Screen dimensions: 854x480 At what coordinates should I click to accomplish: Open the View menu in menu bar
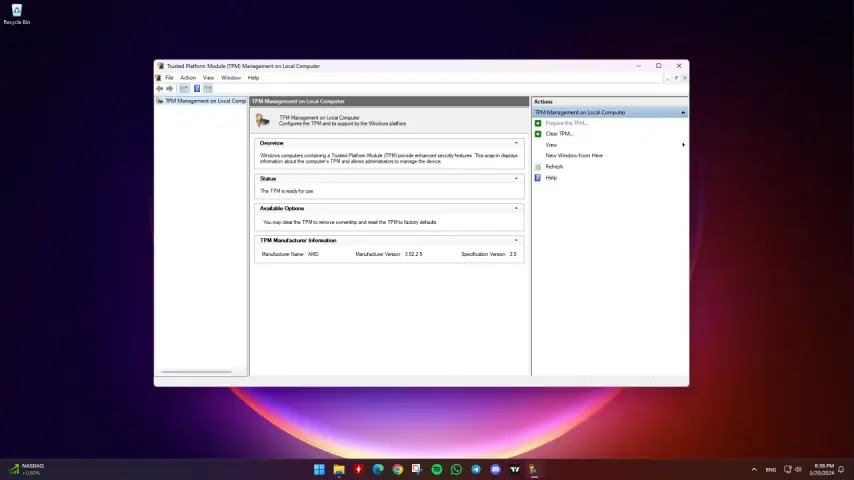[x=209, y=78]
